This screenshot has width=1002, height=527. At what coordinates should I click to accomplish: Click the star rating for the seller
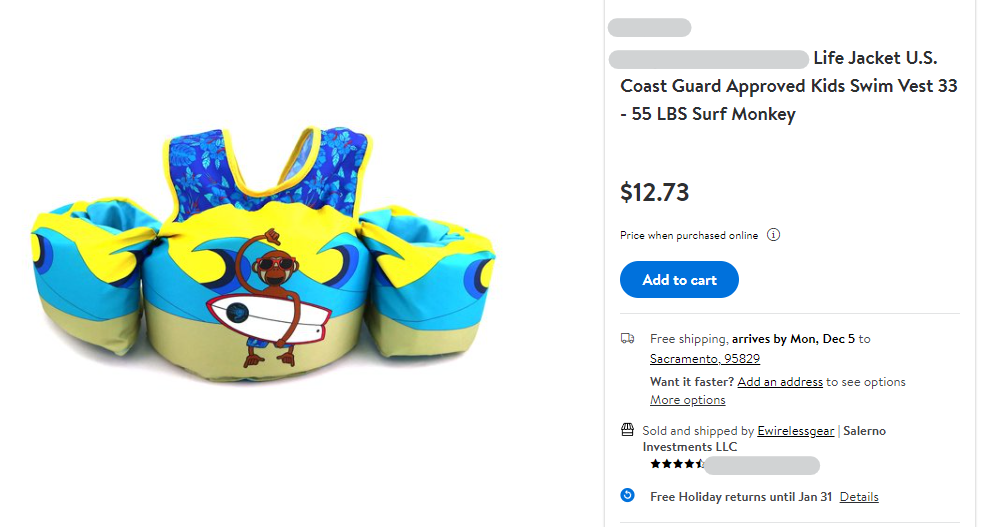(677, 465)
